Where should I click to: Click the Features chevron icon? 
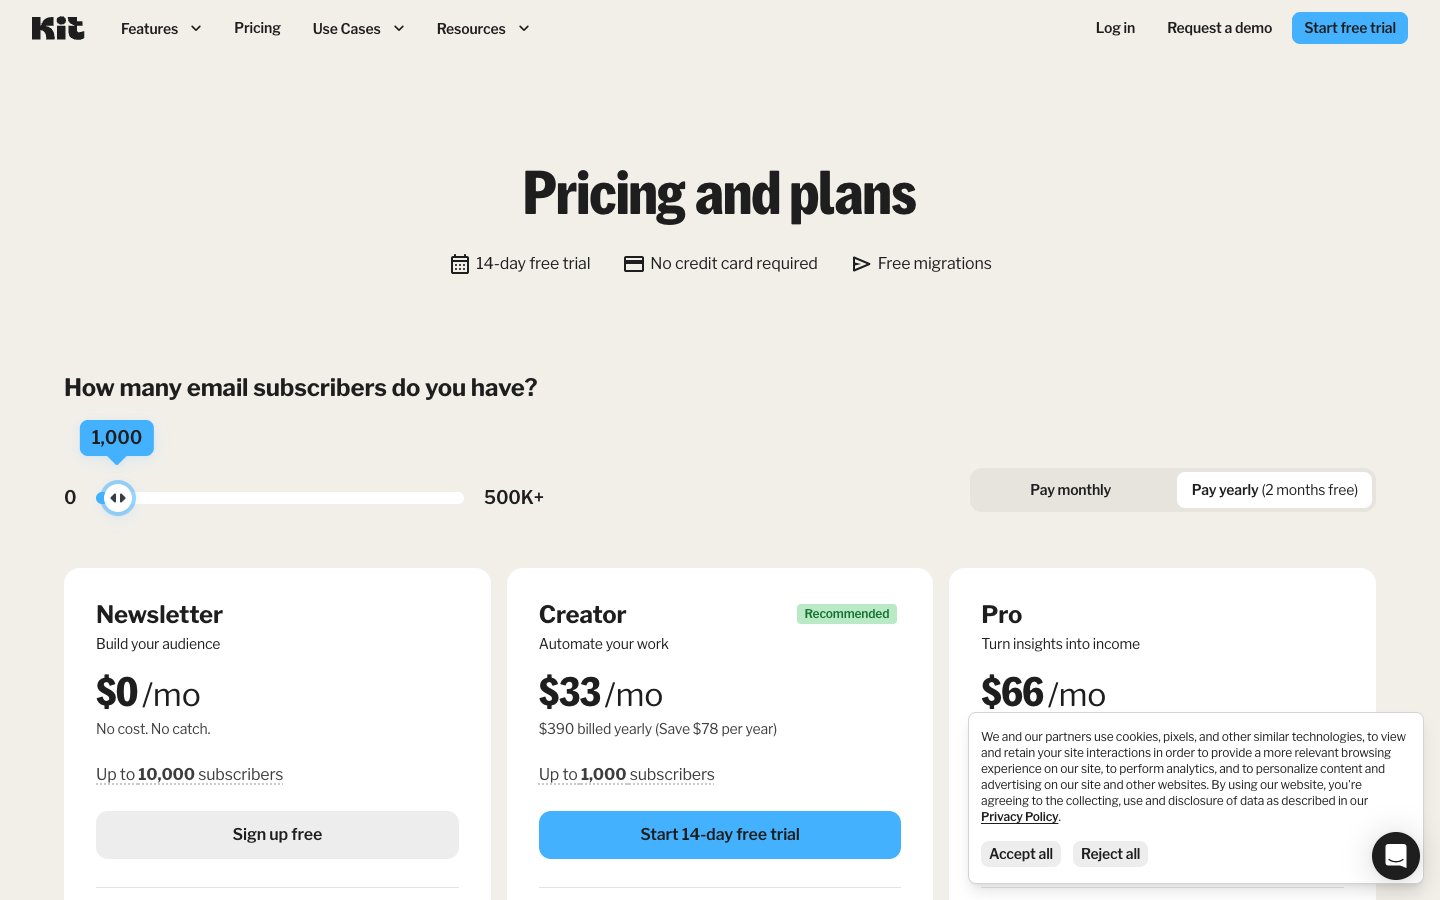pyautogui.click(x=196, y=28)
